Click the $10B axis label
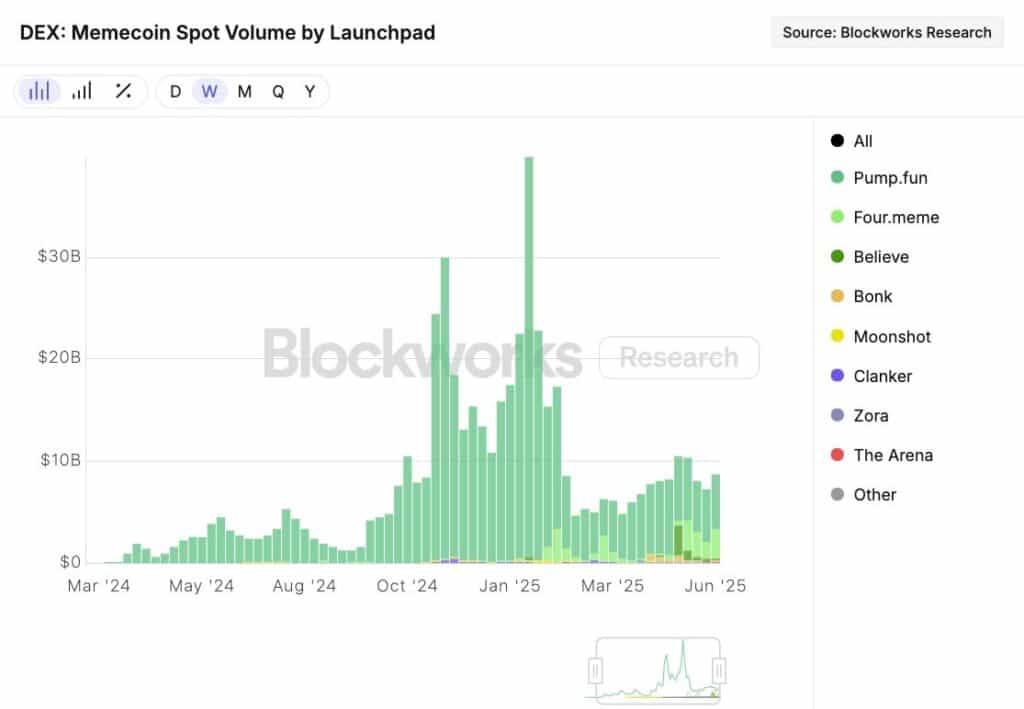 pyautogui.click(x=61, y=460)
